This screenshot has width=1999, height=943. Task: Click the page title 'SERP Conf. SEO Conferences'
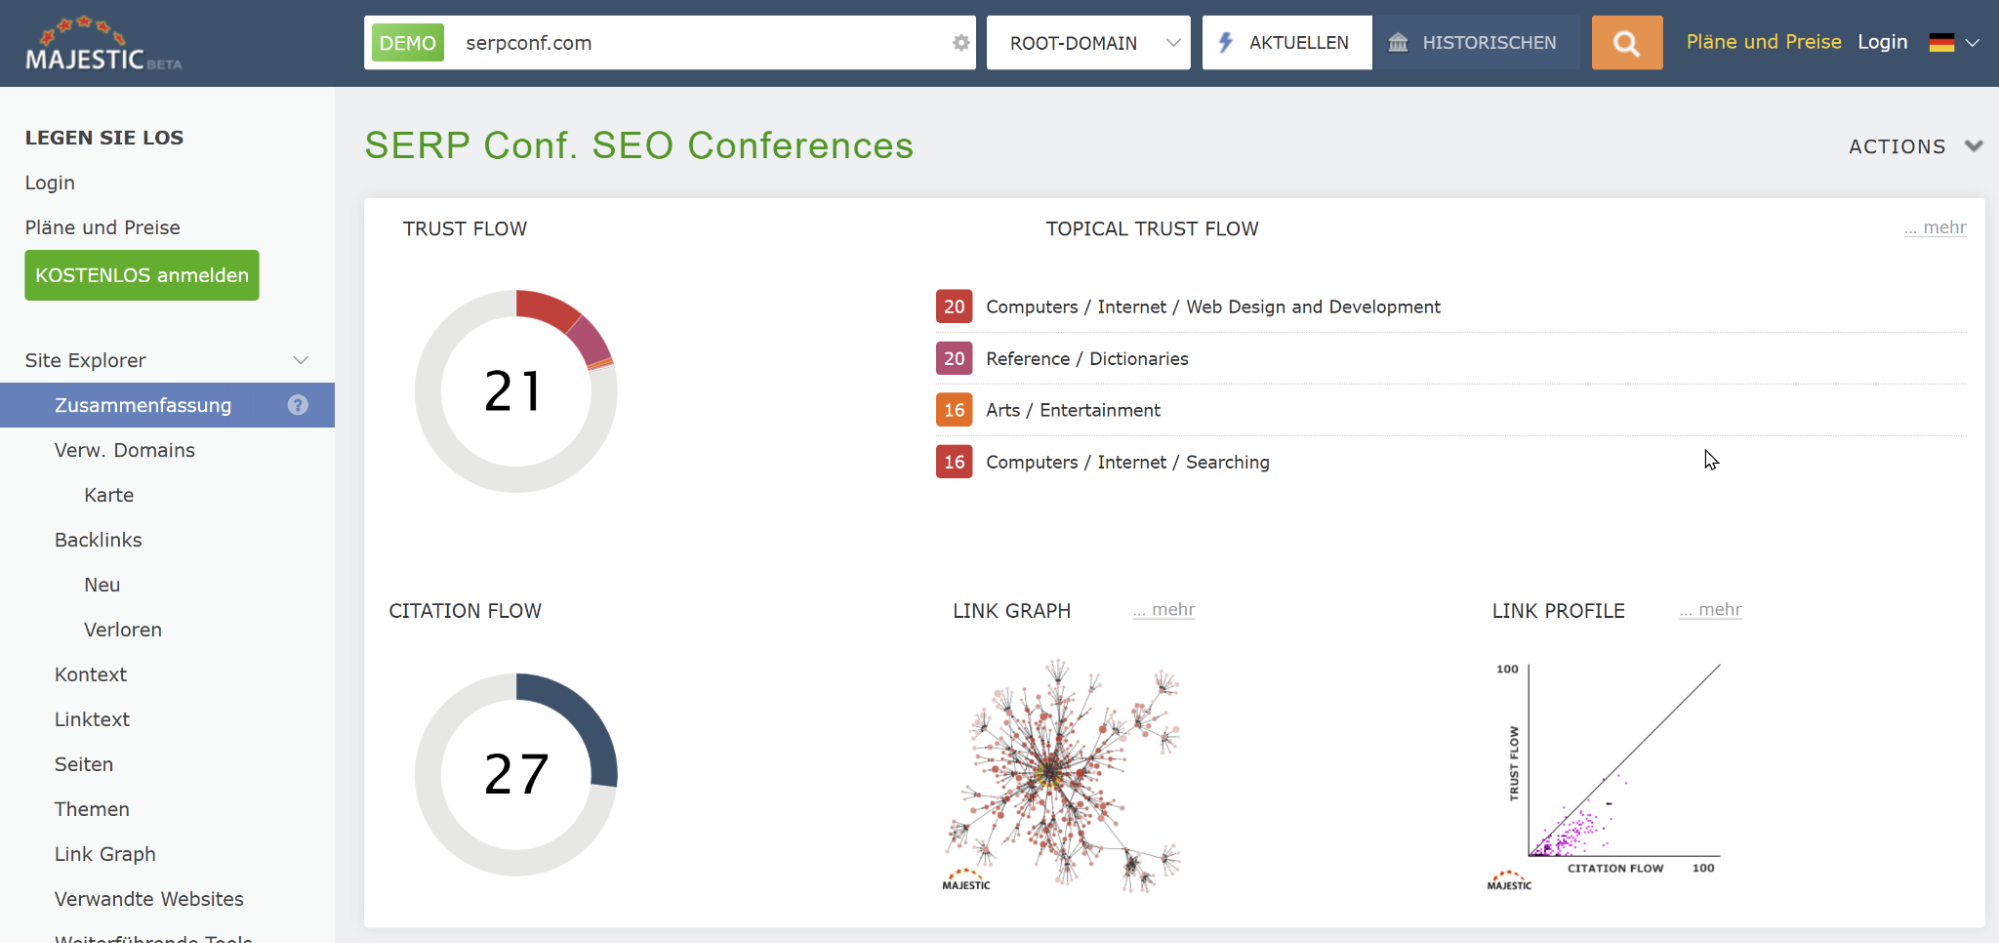[x=639, y=146]
